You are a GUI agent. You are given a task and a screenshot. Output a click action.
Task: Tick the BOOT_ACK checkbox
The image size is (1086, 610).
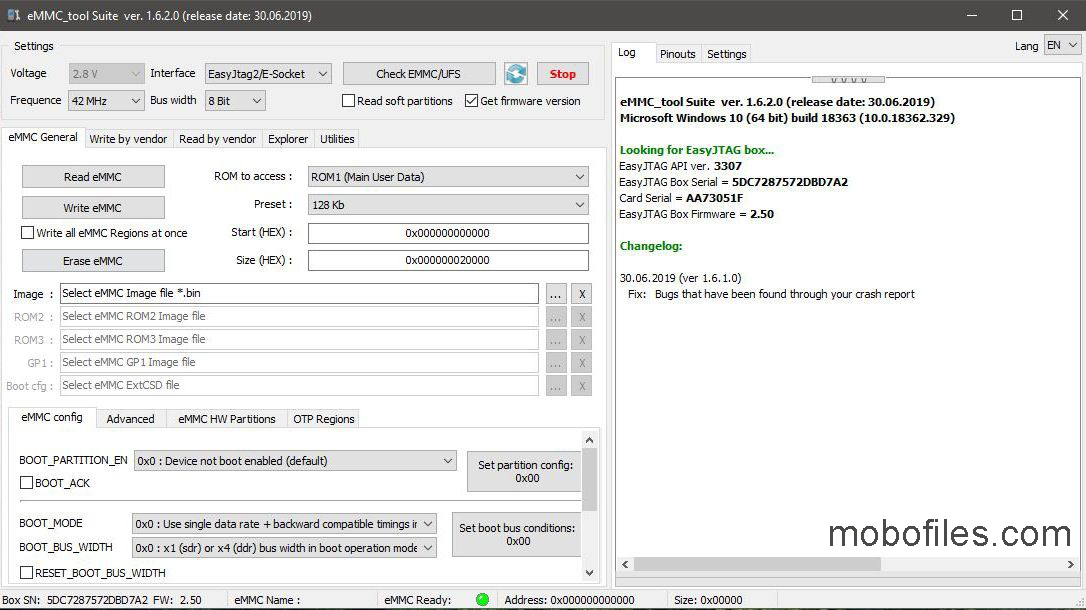coord(26,483)
